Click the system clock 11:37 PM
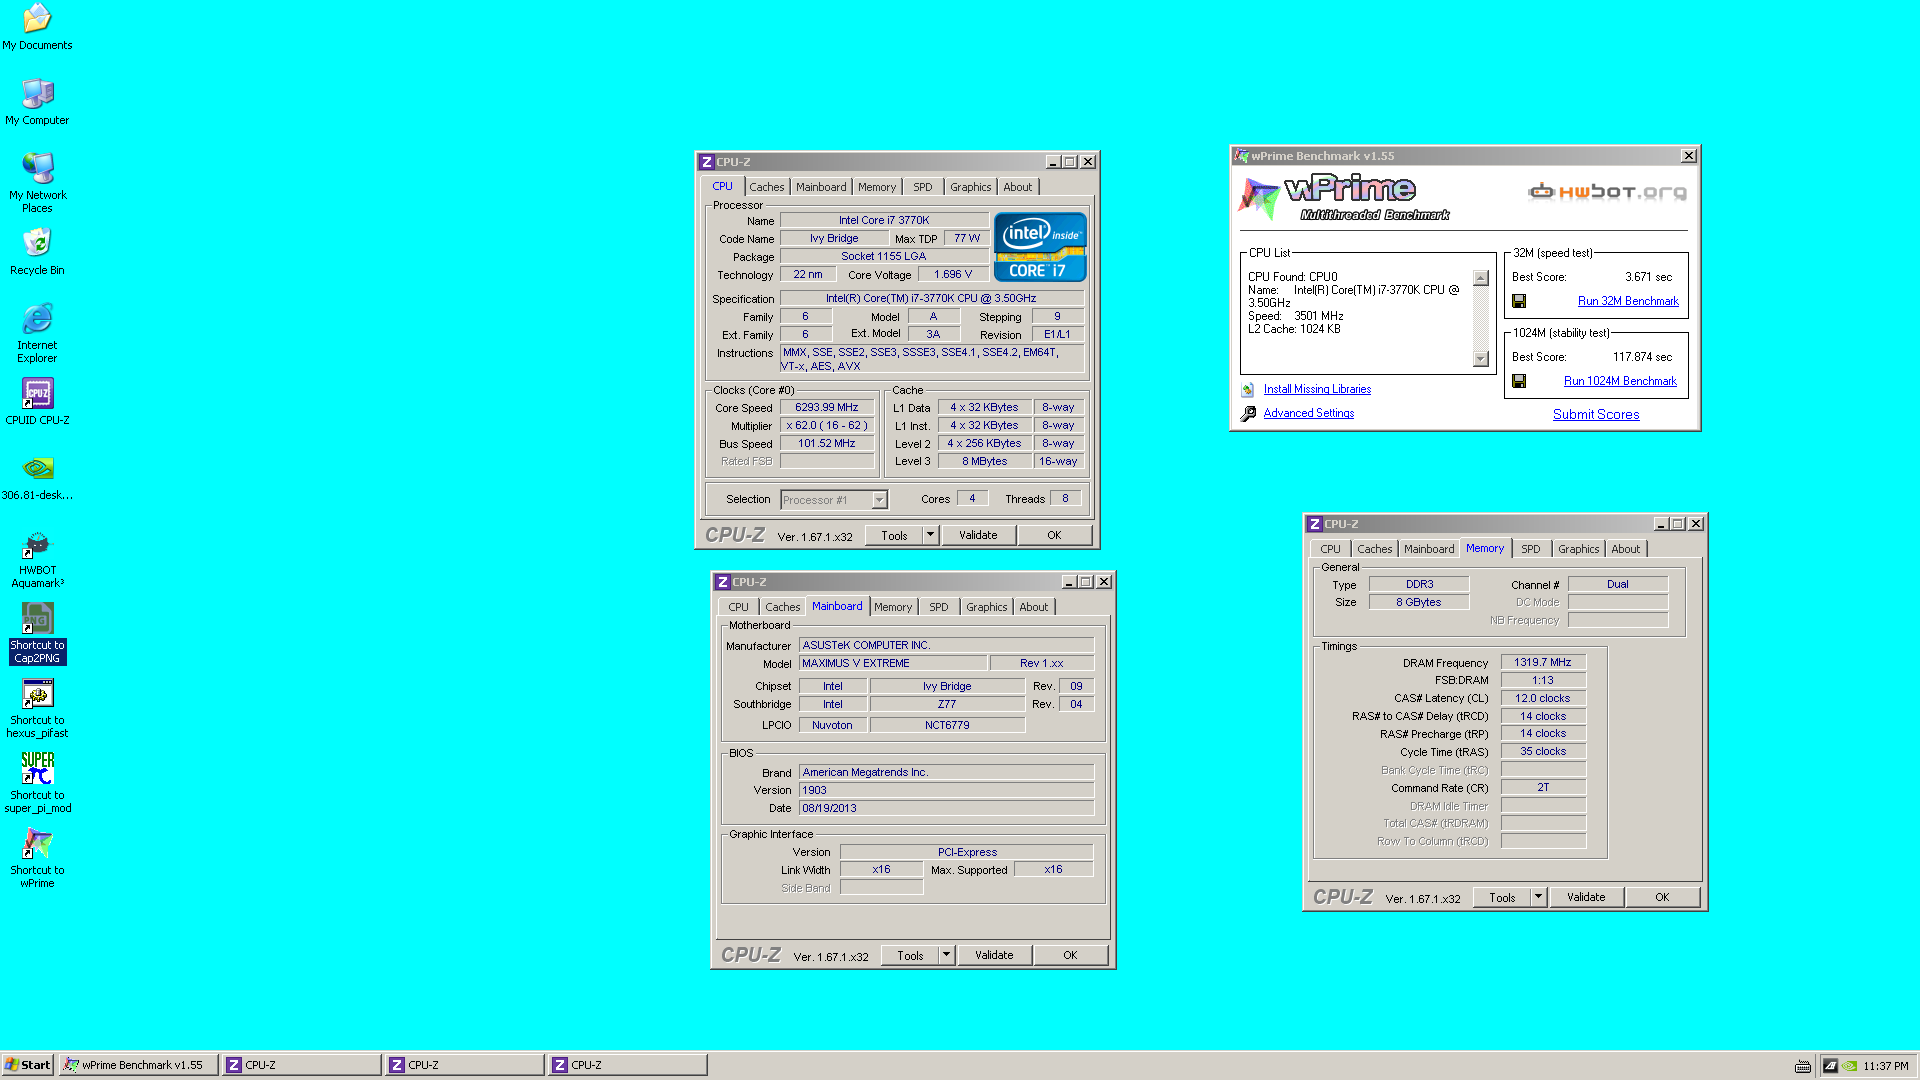This screenshot has height=1080, width=1920. pyautogui.click(x=1885, y=1066)
